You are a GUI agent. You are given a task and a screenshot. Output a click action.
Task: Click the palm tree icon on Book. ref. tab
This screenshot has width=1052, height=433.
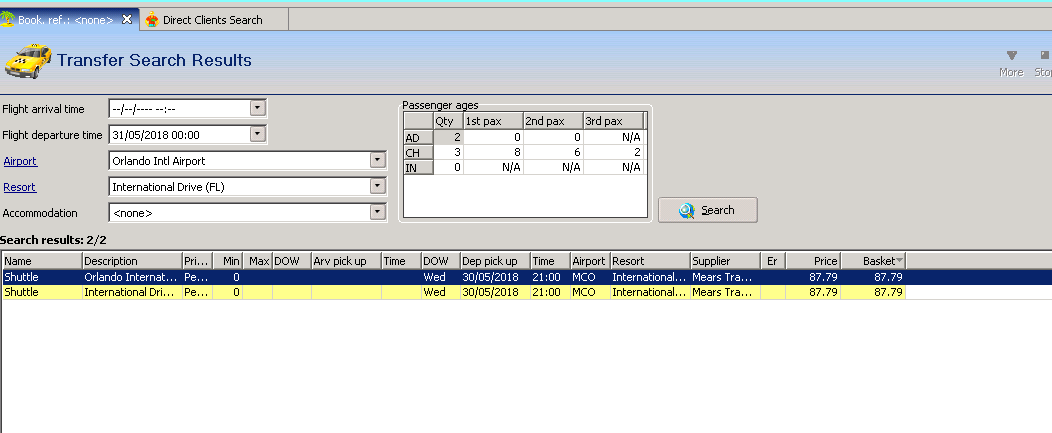7,19
